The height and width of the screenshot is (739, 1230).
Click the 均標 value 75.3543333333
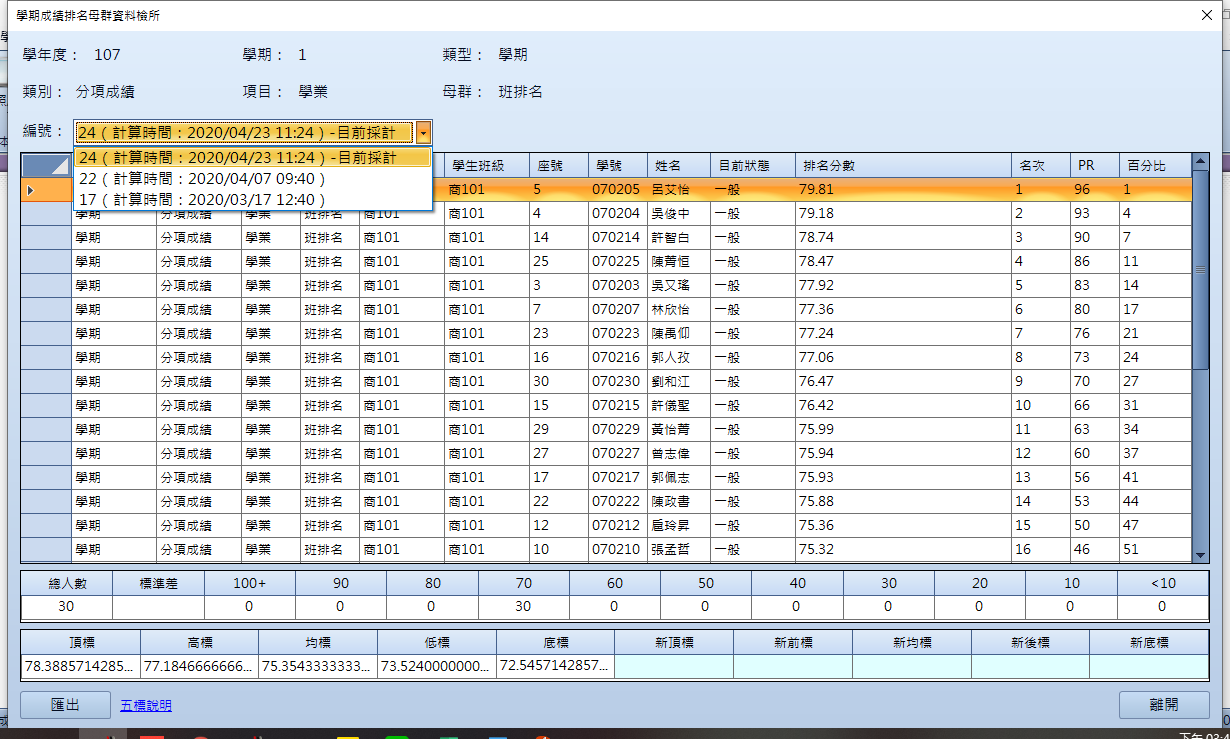(x=318, y=666)
